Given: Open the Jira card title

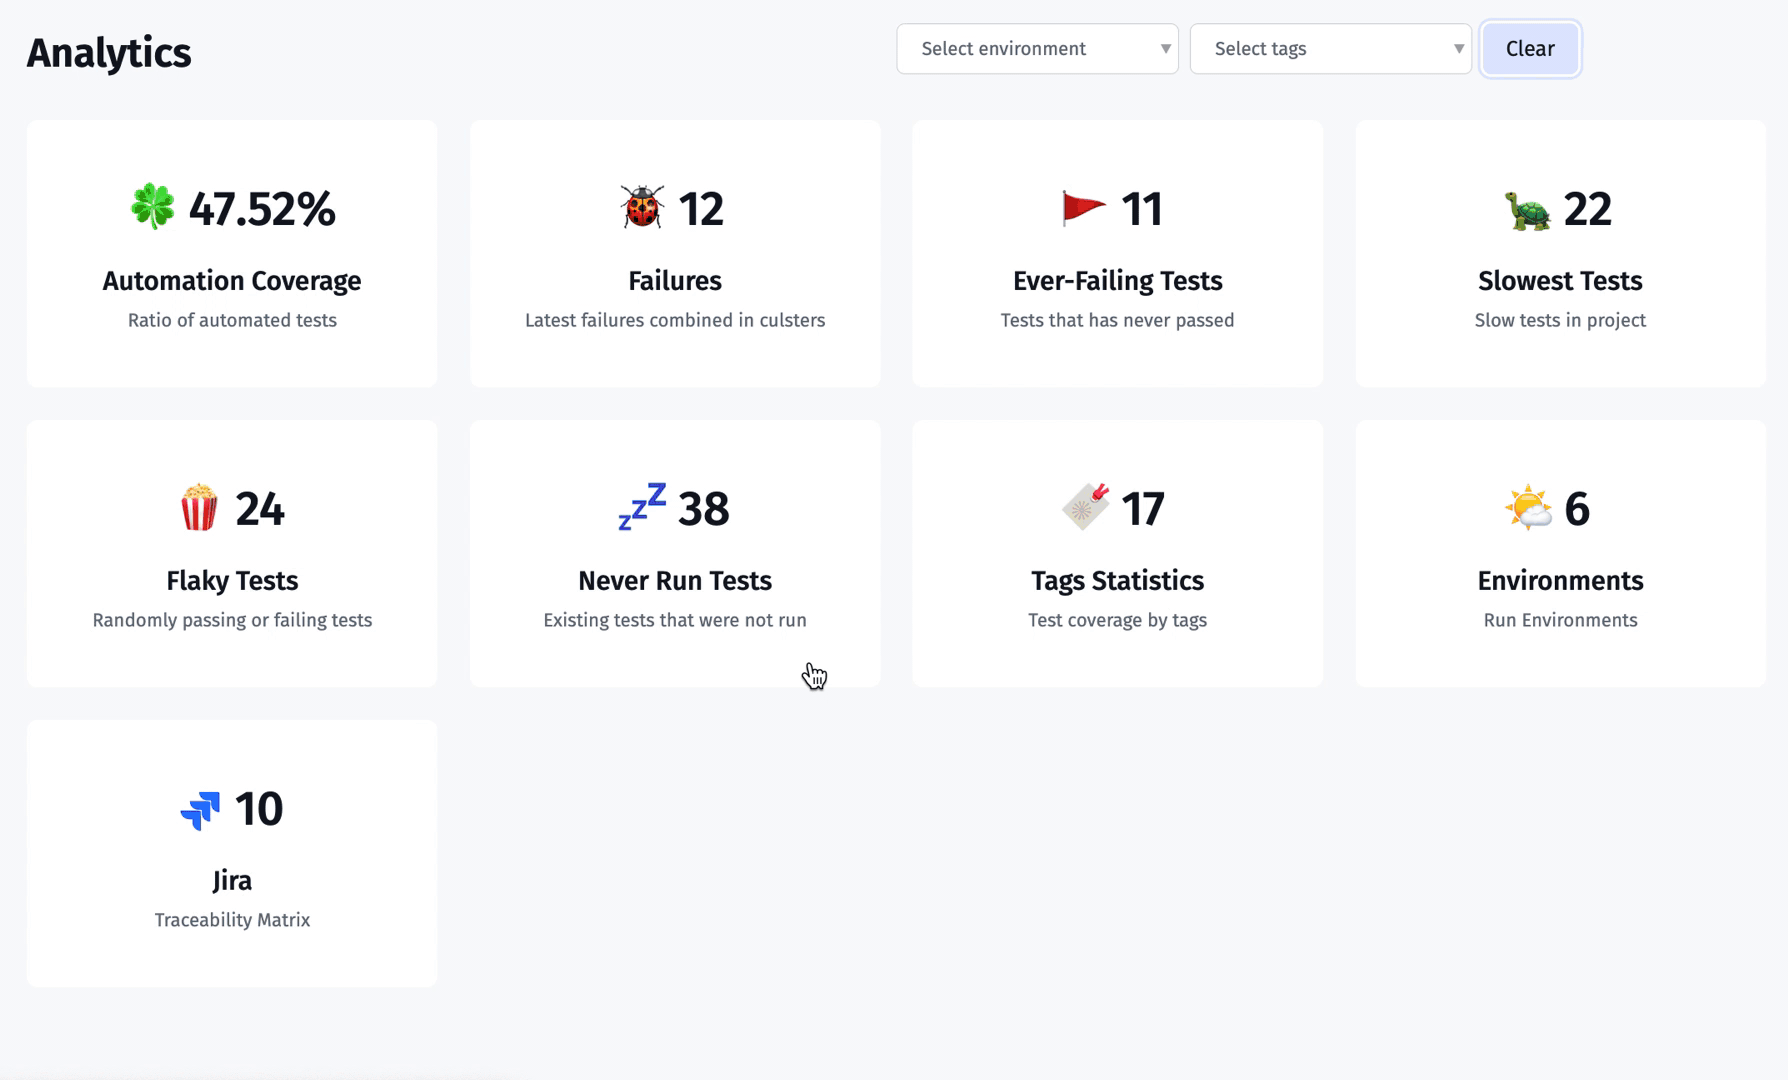Looking at the screenshot, I should click(x=232, y=881).
